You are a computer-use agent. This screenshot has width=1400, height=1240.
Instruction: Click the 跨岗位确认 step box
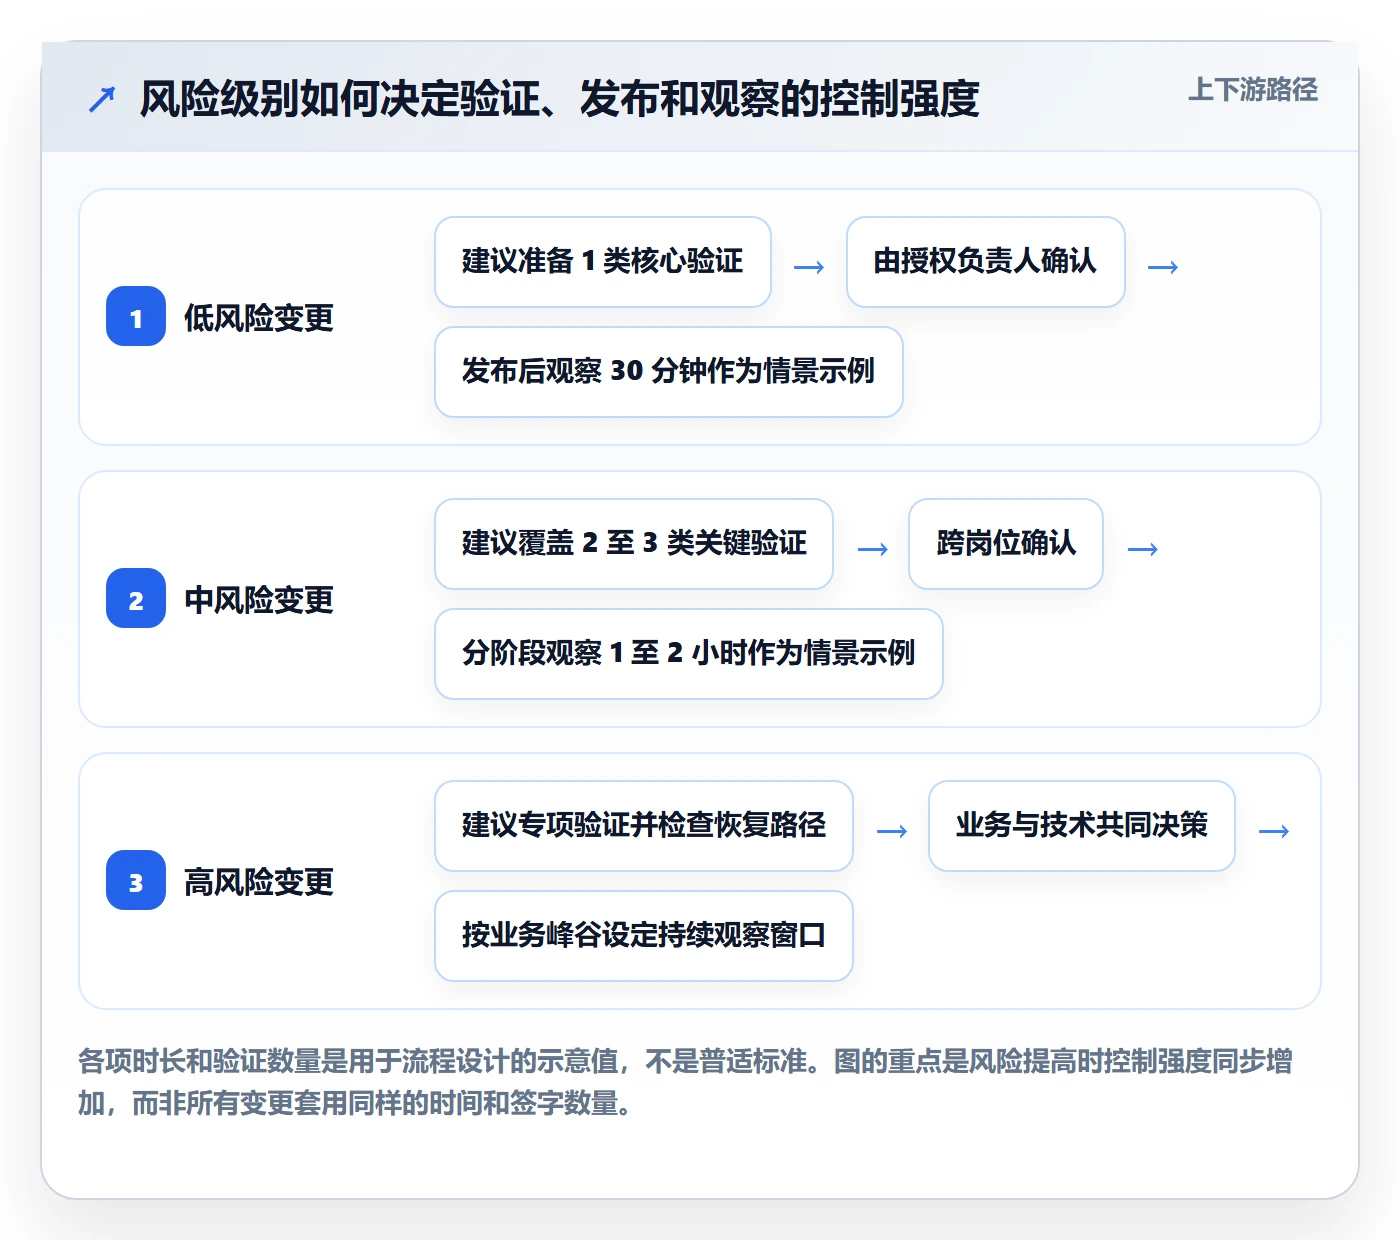tap(1006, 544)
